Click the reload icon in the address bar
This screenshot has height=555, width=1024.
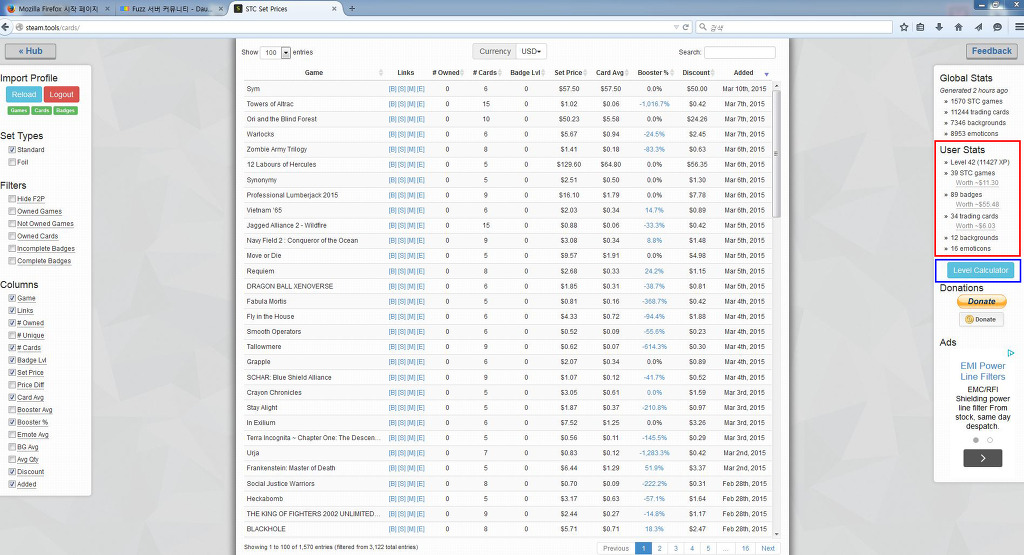click(686, 27)
